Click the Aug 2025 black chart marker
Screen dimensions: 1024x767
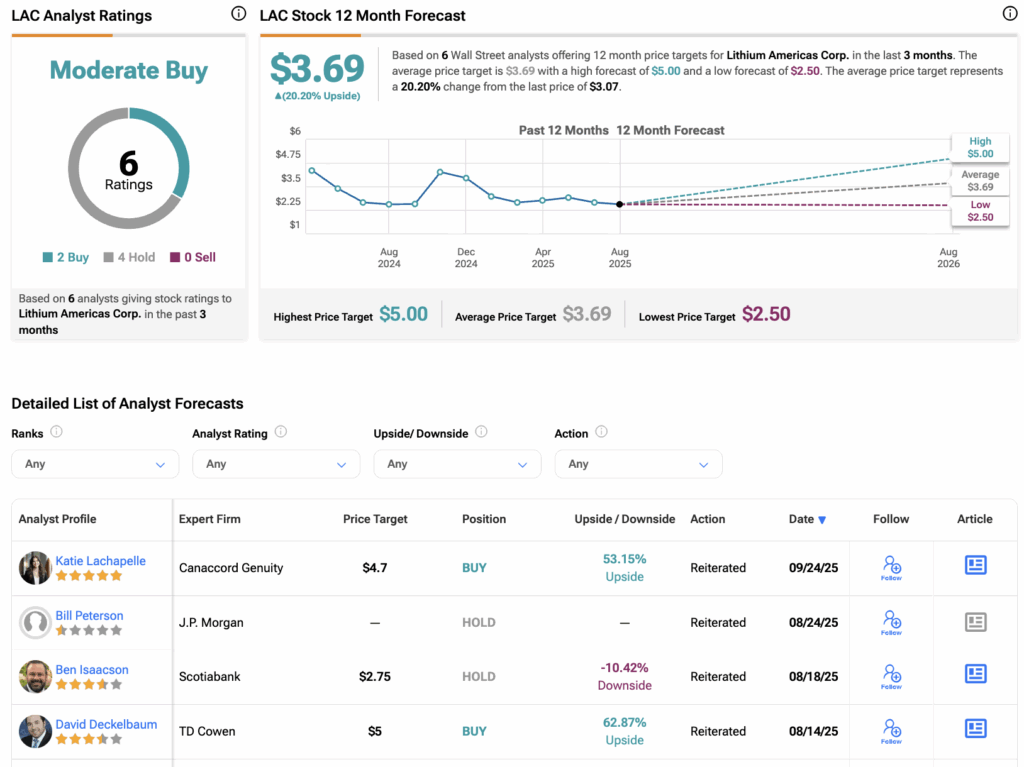tap(620, 204)
